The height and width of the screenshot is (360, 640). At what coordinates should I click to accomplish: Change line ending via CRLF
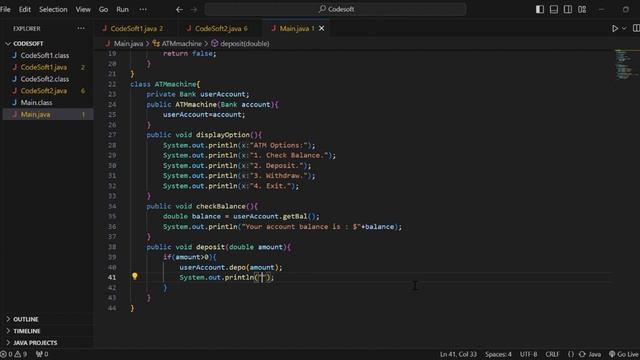coord(552,354)
